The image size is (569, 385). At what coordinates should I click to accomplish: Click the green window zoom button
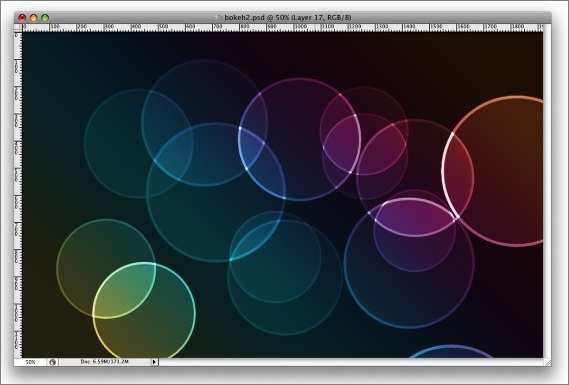45,18
